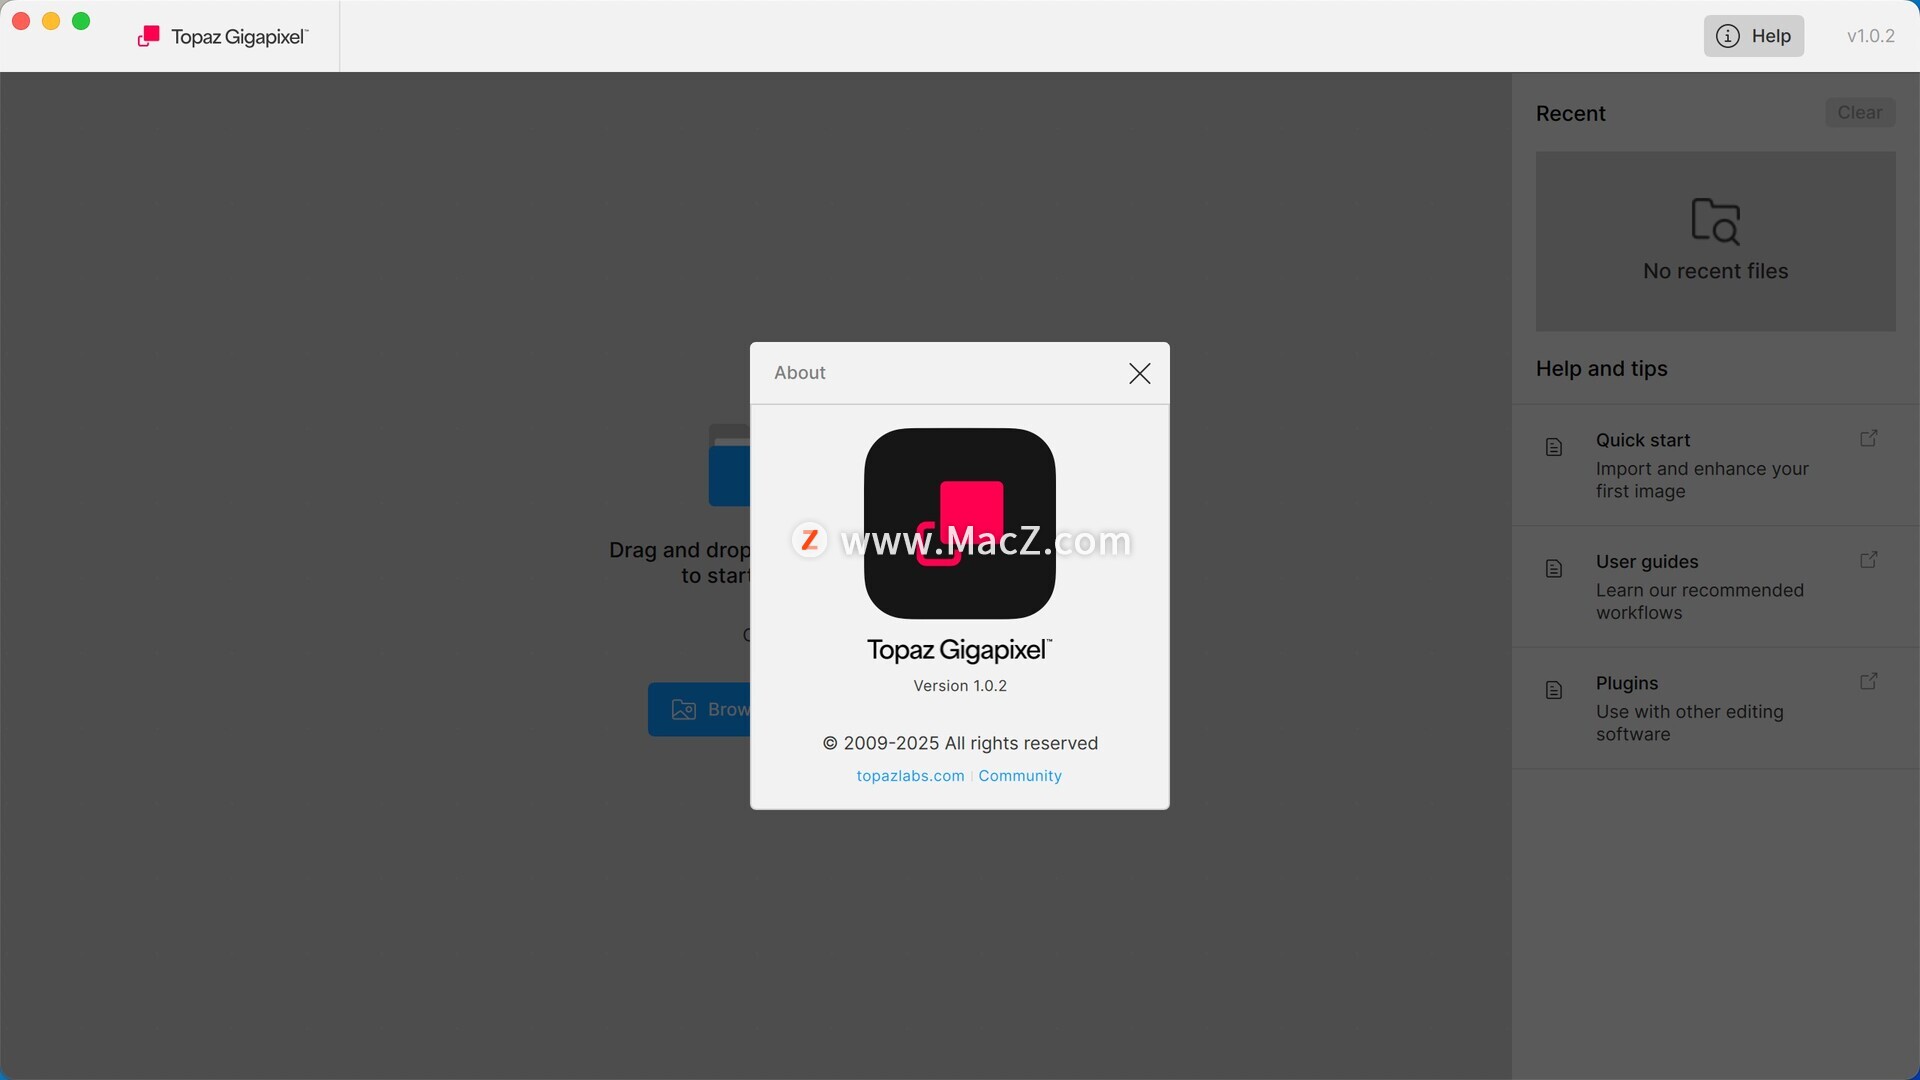Image resolution: width=1920 pixels, height=1080 pixels.
Task: Click the Browse images button
Action: point(700,709)
